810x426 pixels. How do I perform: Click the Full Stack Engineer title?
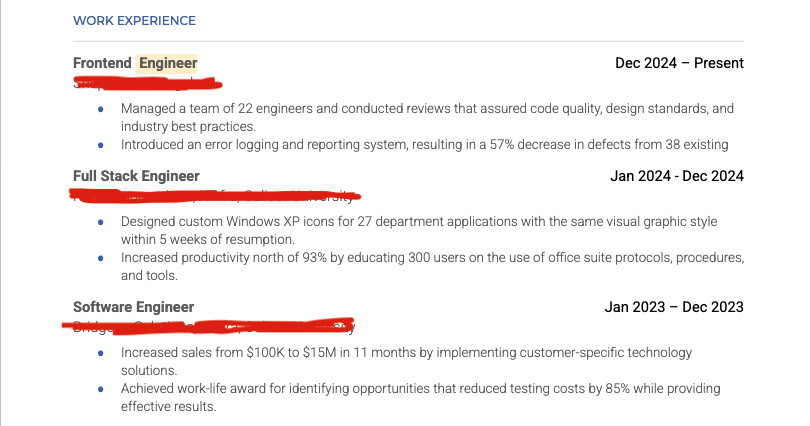coord(136,176)
